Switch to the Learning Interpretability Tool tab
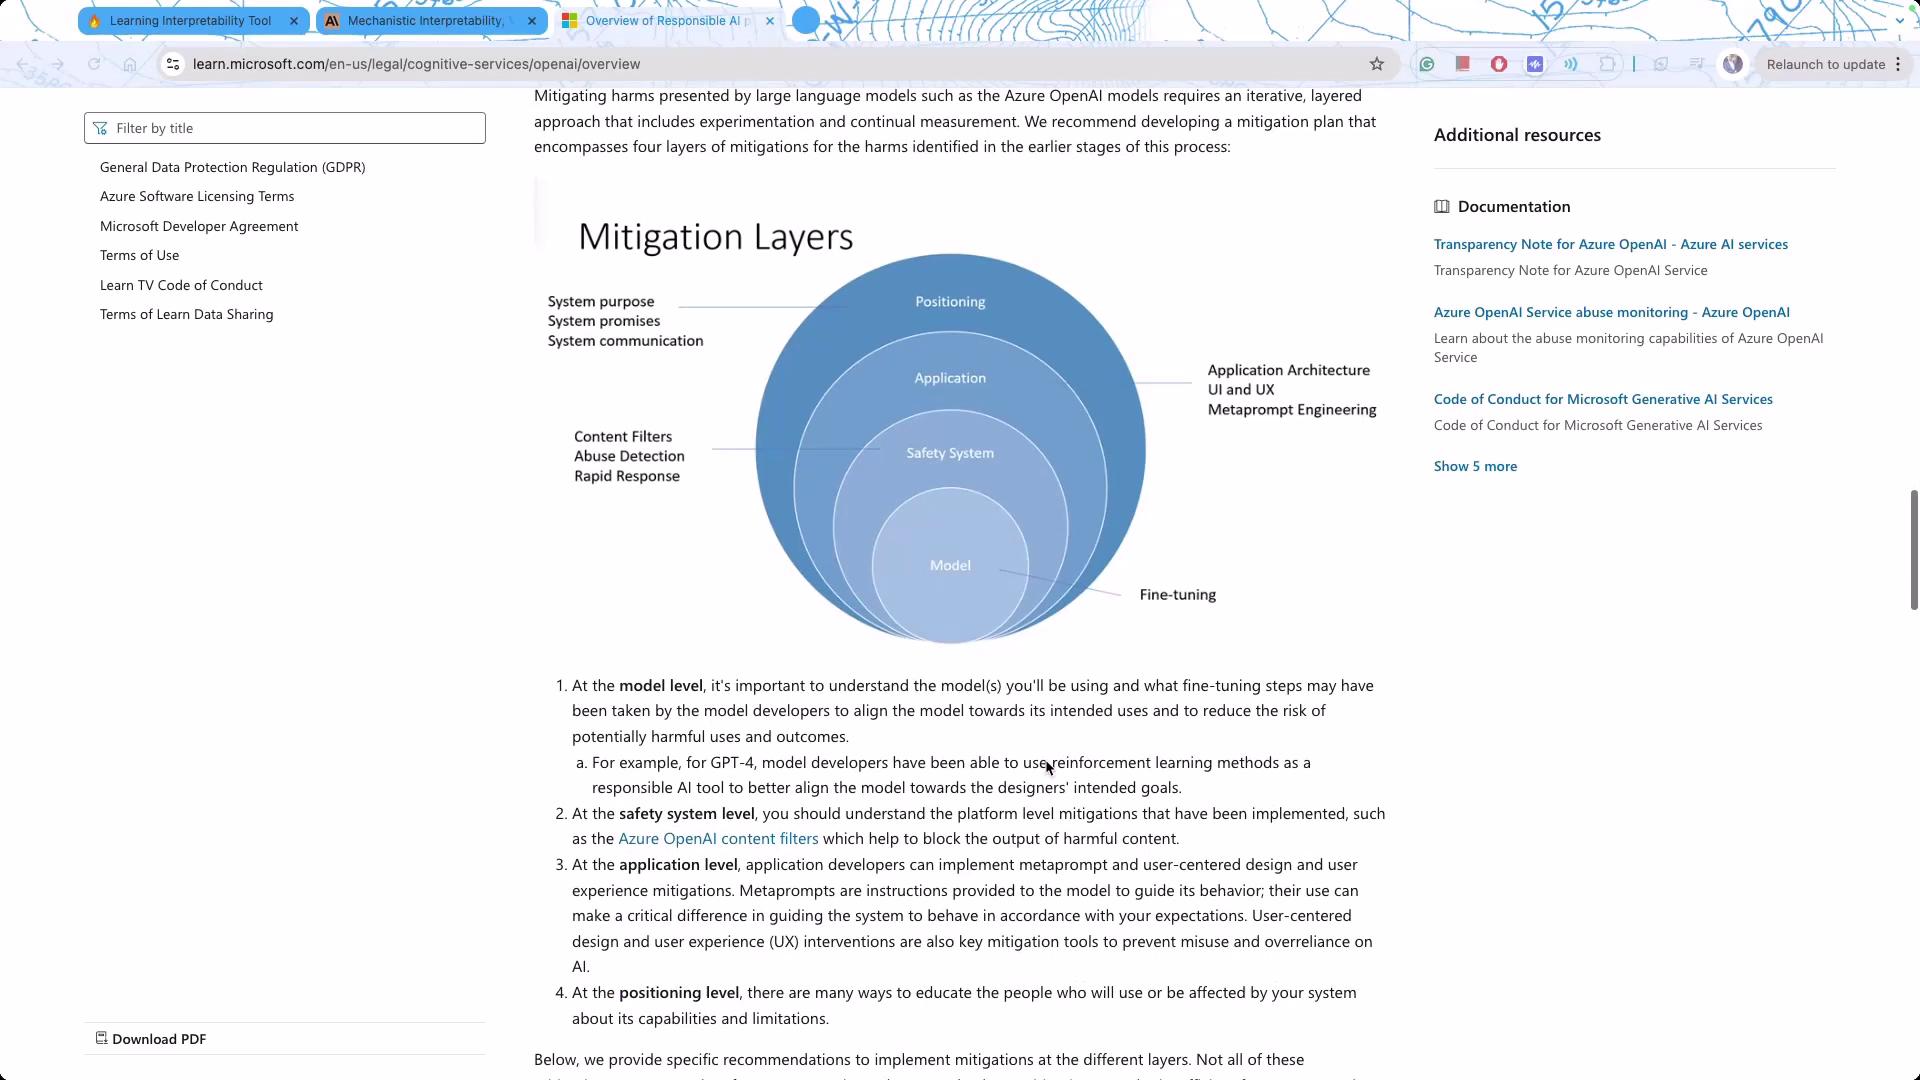The width and height of the screenshot is (1920, 1080). click(x=190, y=20)
